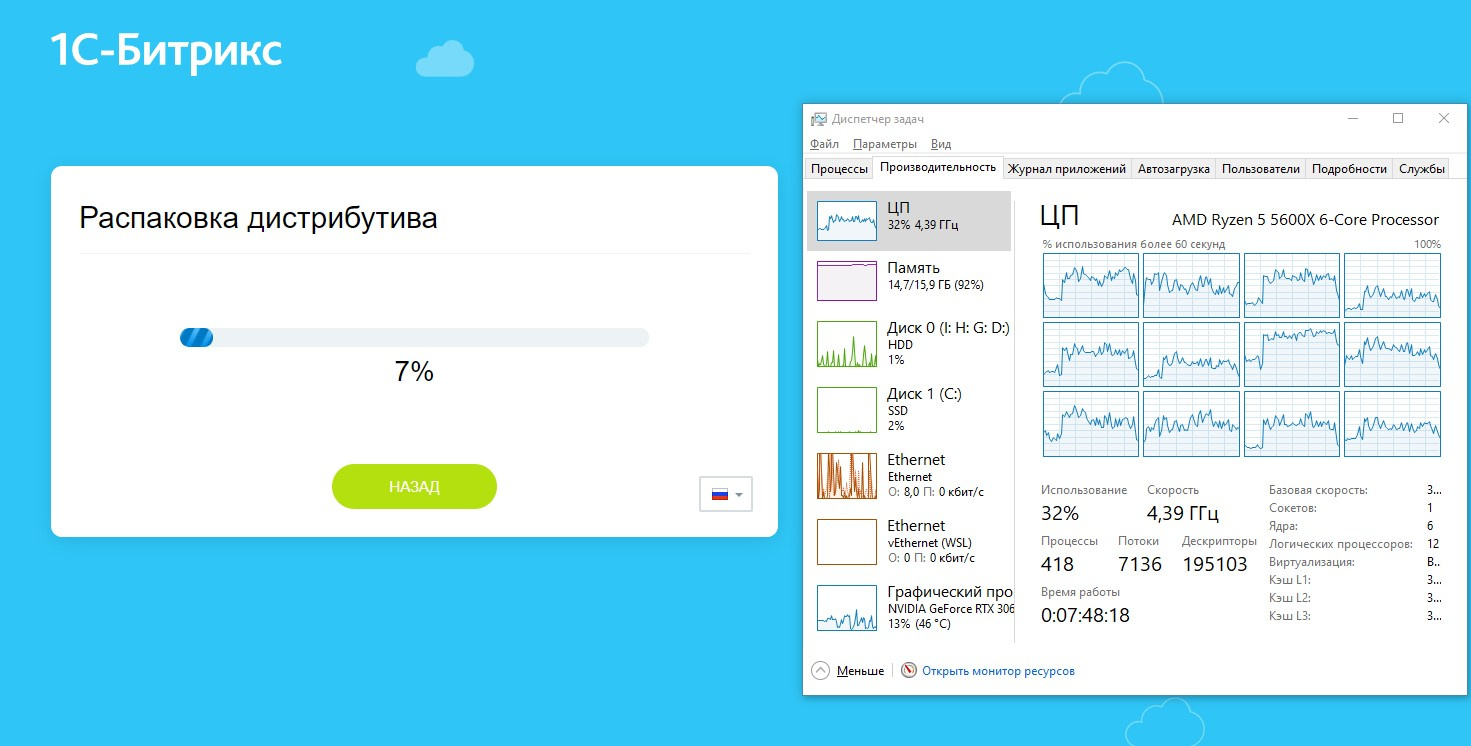Open the Параметры menu
Viewport: 1471px width, 746px height.
coord(884,144)
